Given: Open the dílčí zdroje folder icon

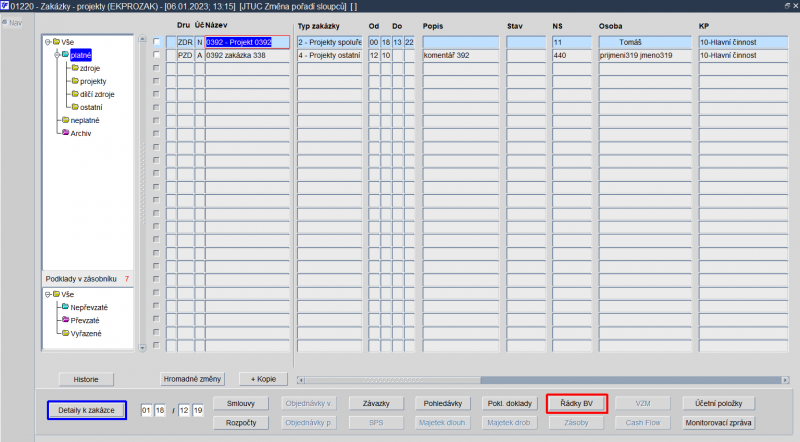Looking at the screenshot, I should coord(75,94).
